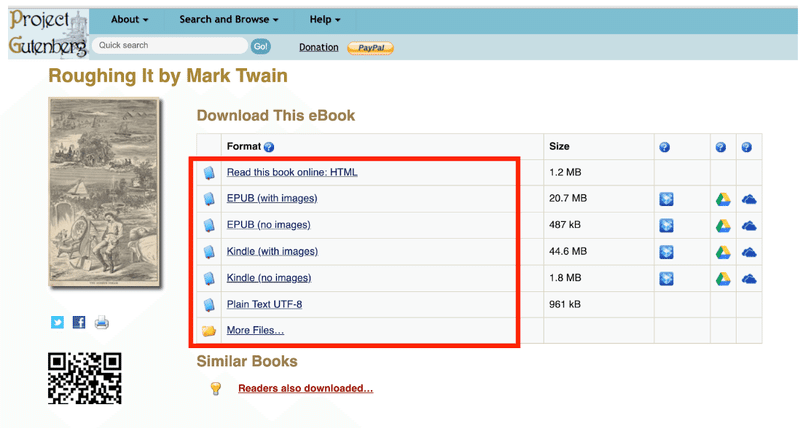800x428 pixels.
Task: Click the 487 kB size cell
Action: click(x=598, y=225)
